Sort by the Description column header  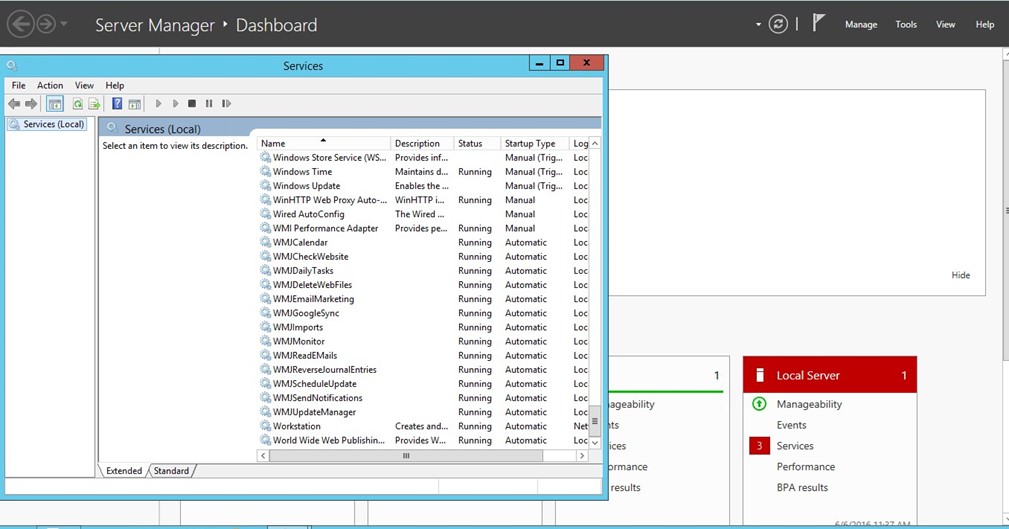422,143
